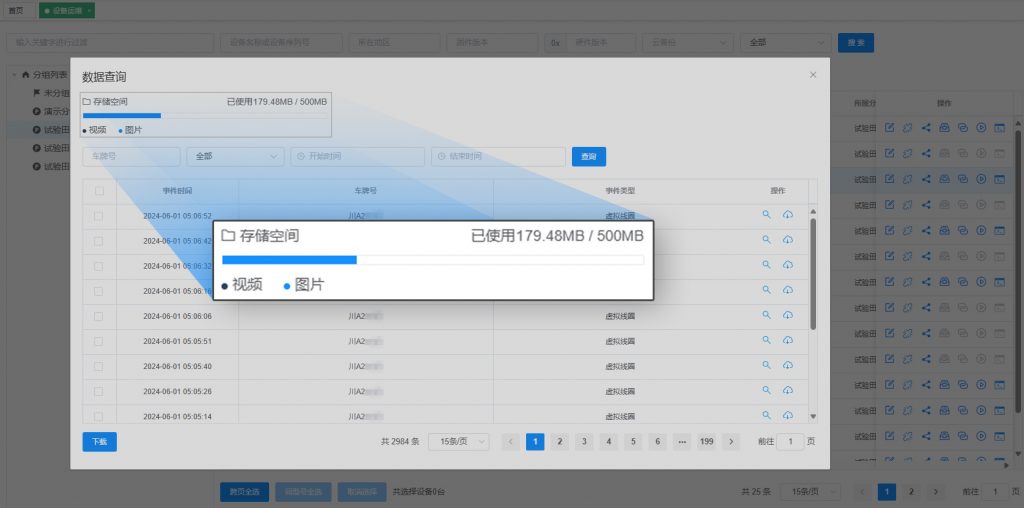The image size is (1024, 508).
Task: Click the magnifier icon in the 05:06:52 row
Action: [x=767, y=215]
